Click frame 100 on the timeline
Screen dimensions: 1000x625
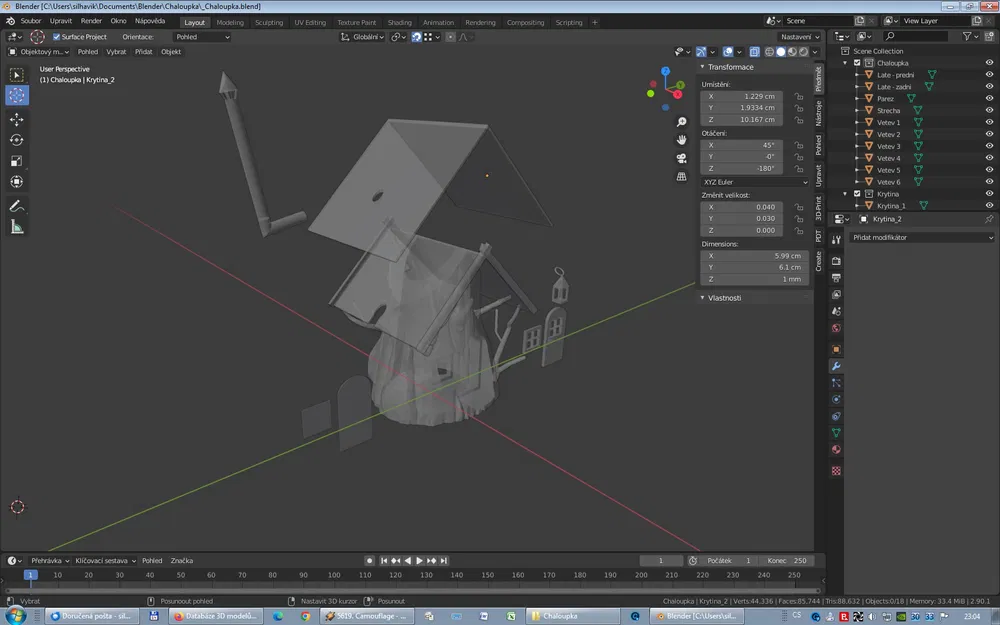(x=335, y=575)
